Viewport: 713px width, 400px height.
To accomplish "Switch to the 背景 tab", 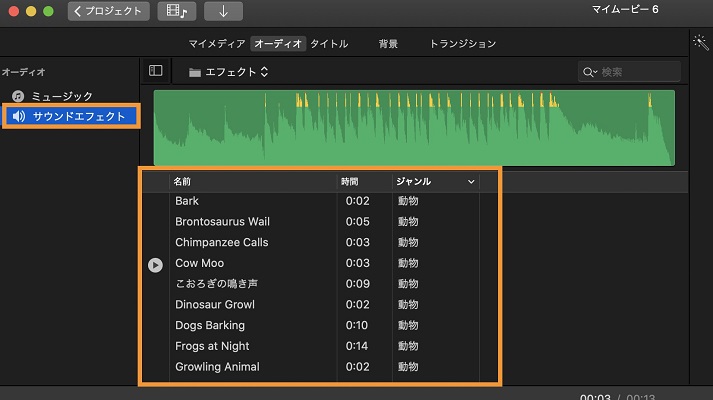I will (388, 44).
